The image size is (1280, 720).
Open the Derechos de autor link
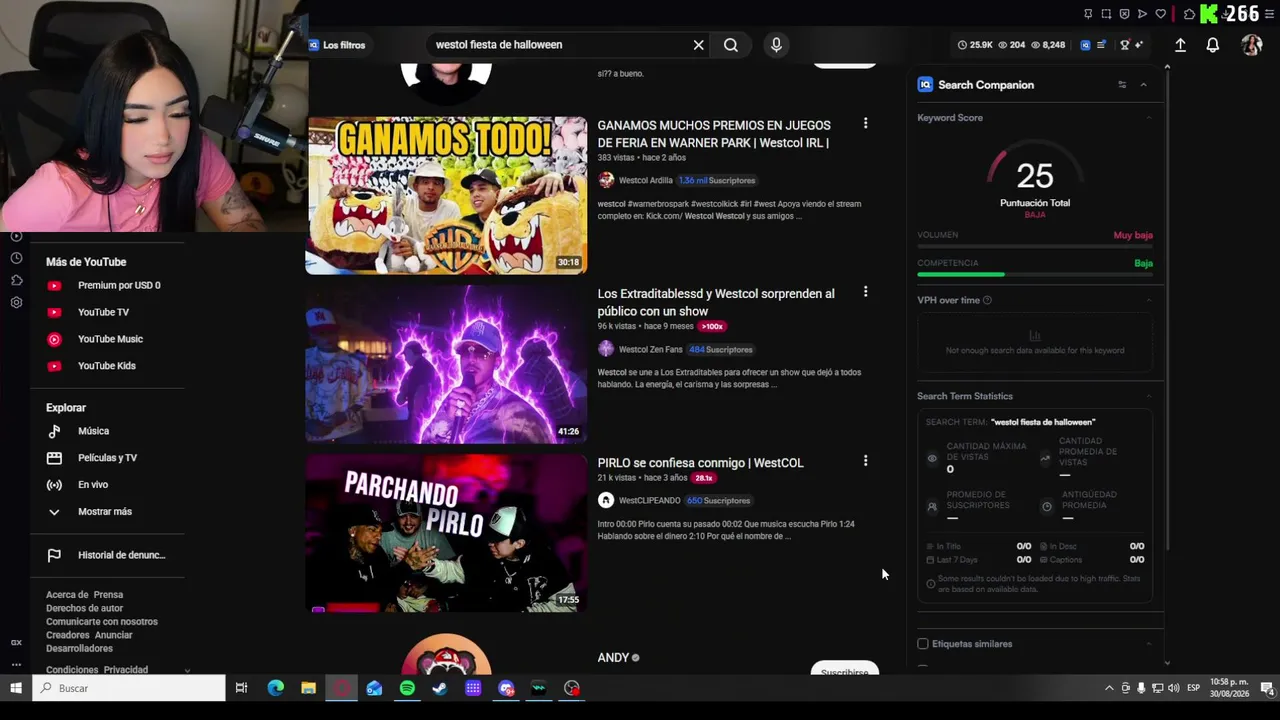[84, 608]
